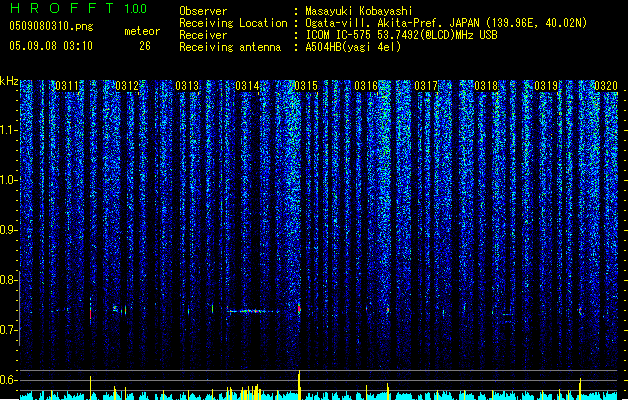Click the filename 0509080310.png

(x=51, y=26)
